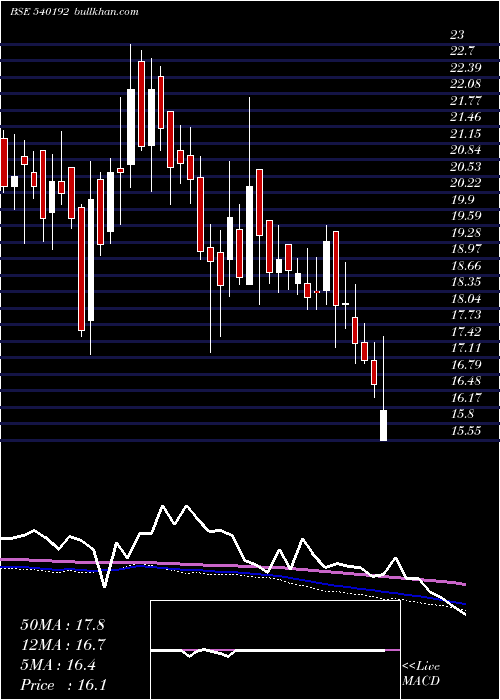Viewport: 500px width, 700px height.
Task: Click the '21.77' price axis label
Action: click(x=466, y=100)
